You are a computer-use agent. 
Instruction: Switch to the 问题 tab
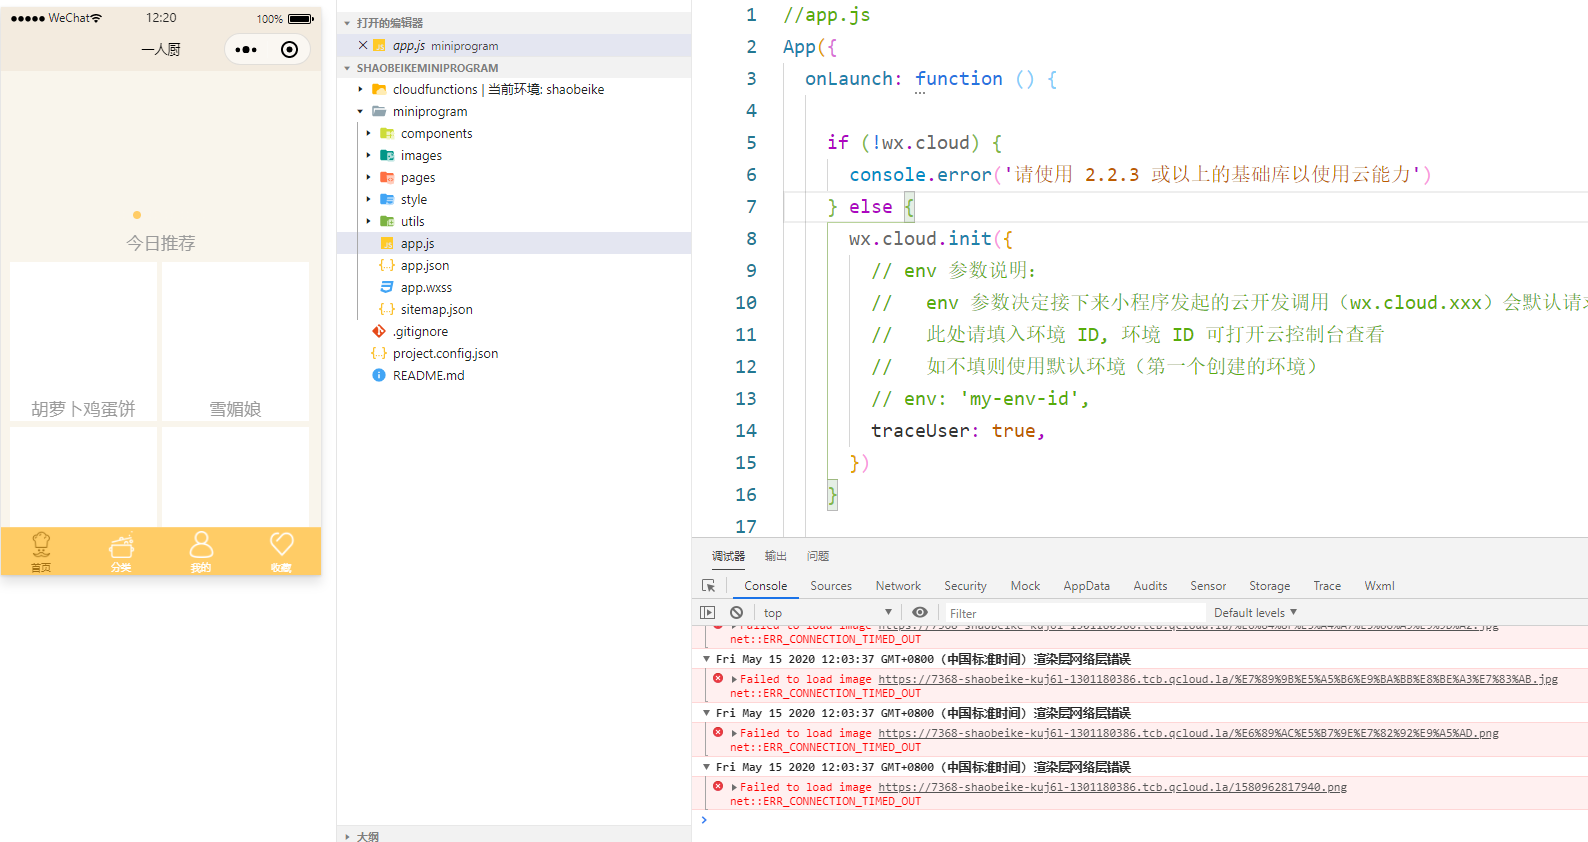pyautogui.click(x=818, y=556)
